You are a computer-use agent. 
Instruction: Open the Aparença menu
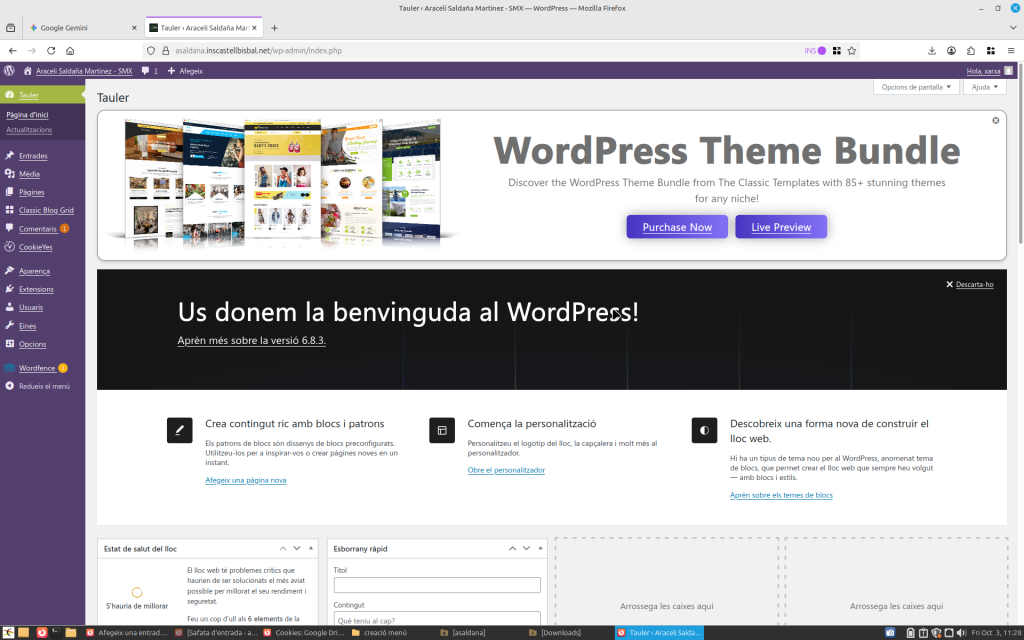point(34,271)
